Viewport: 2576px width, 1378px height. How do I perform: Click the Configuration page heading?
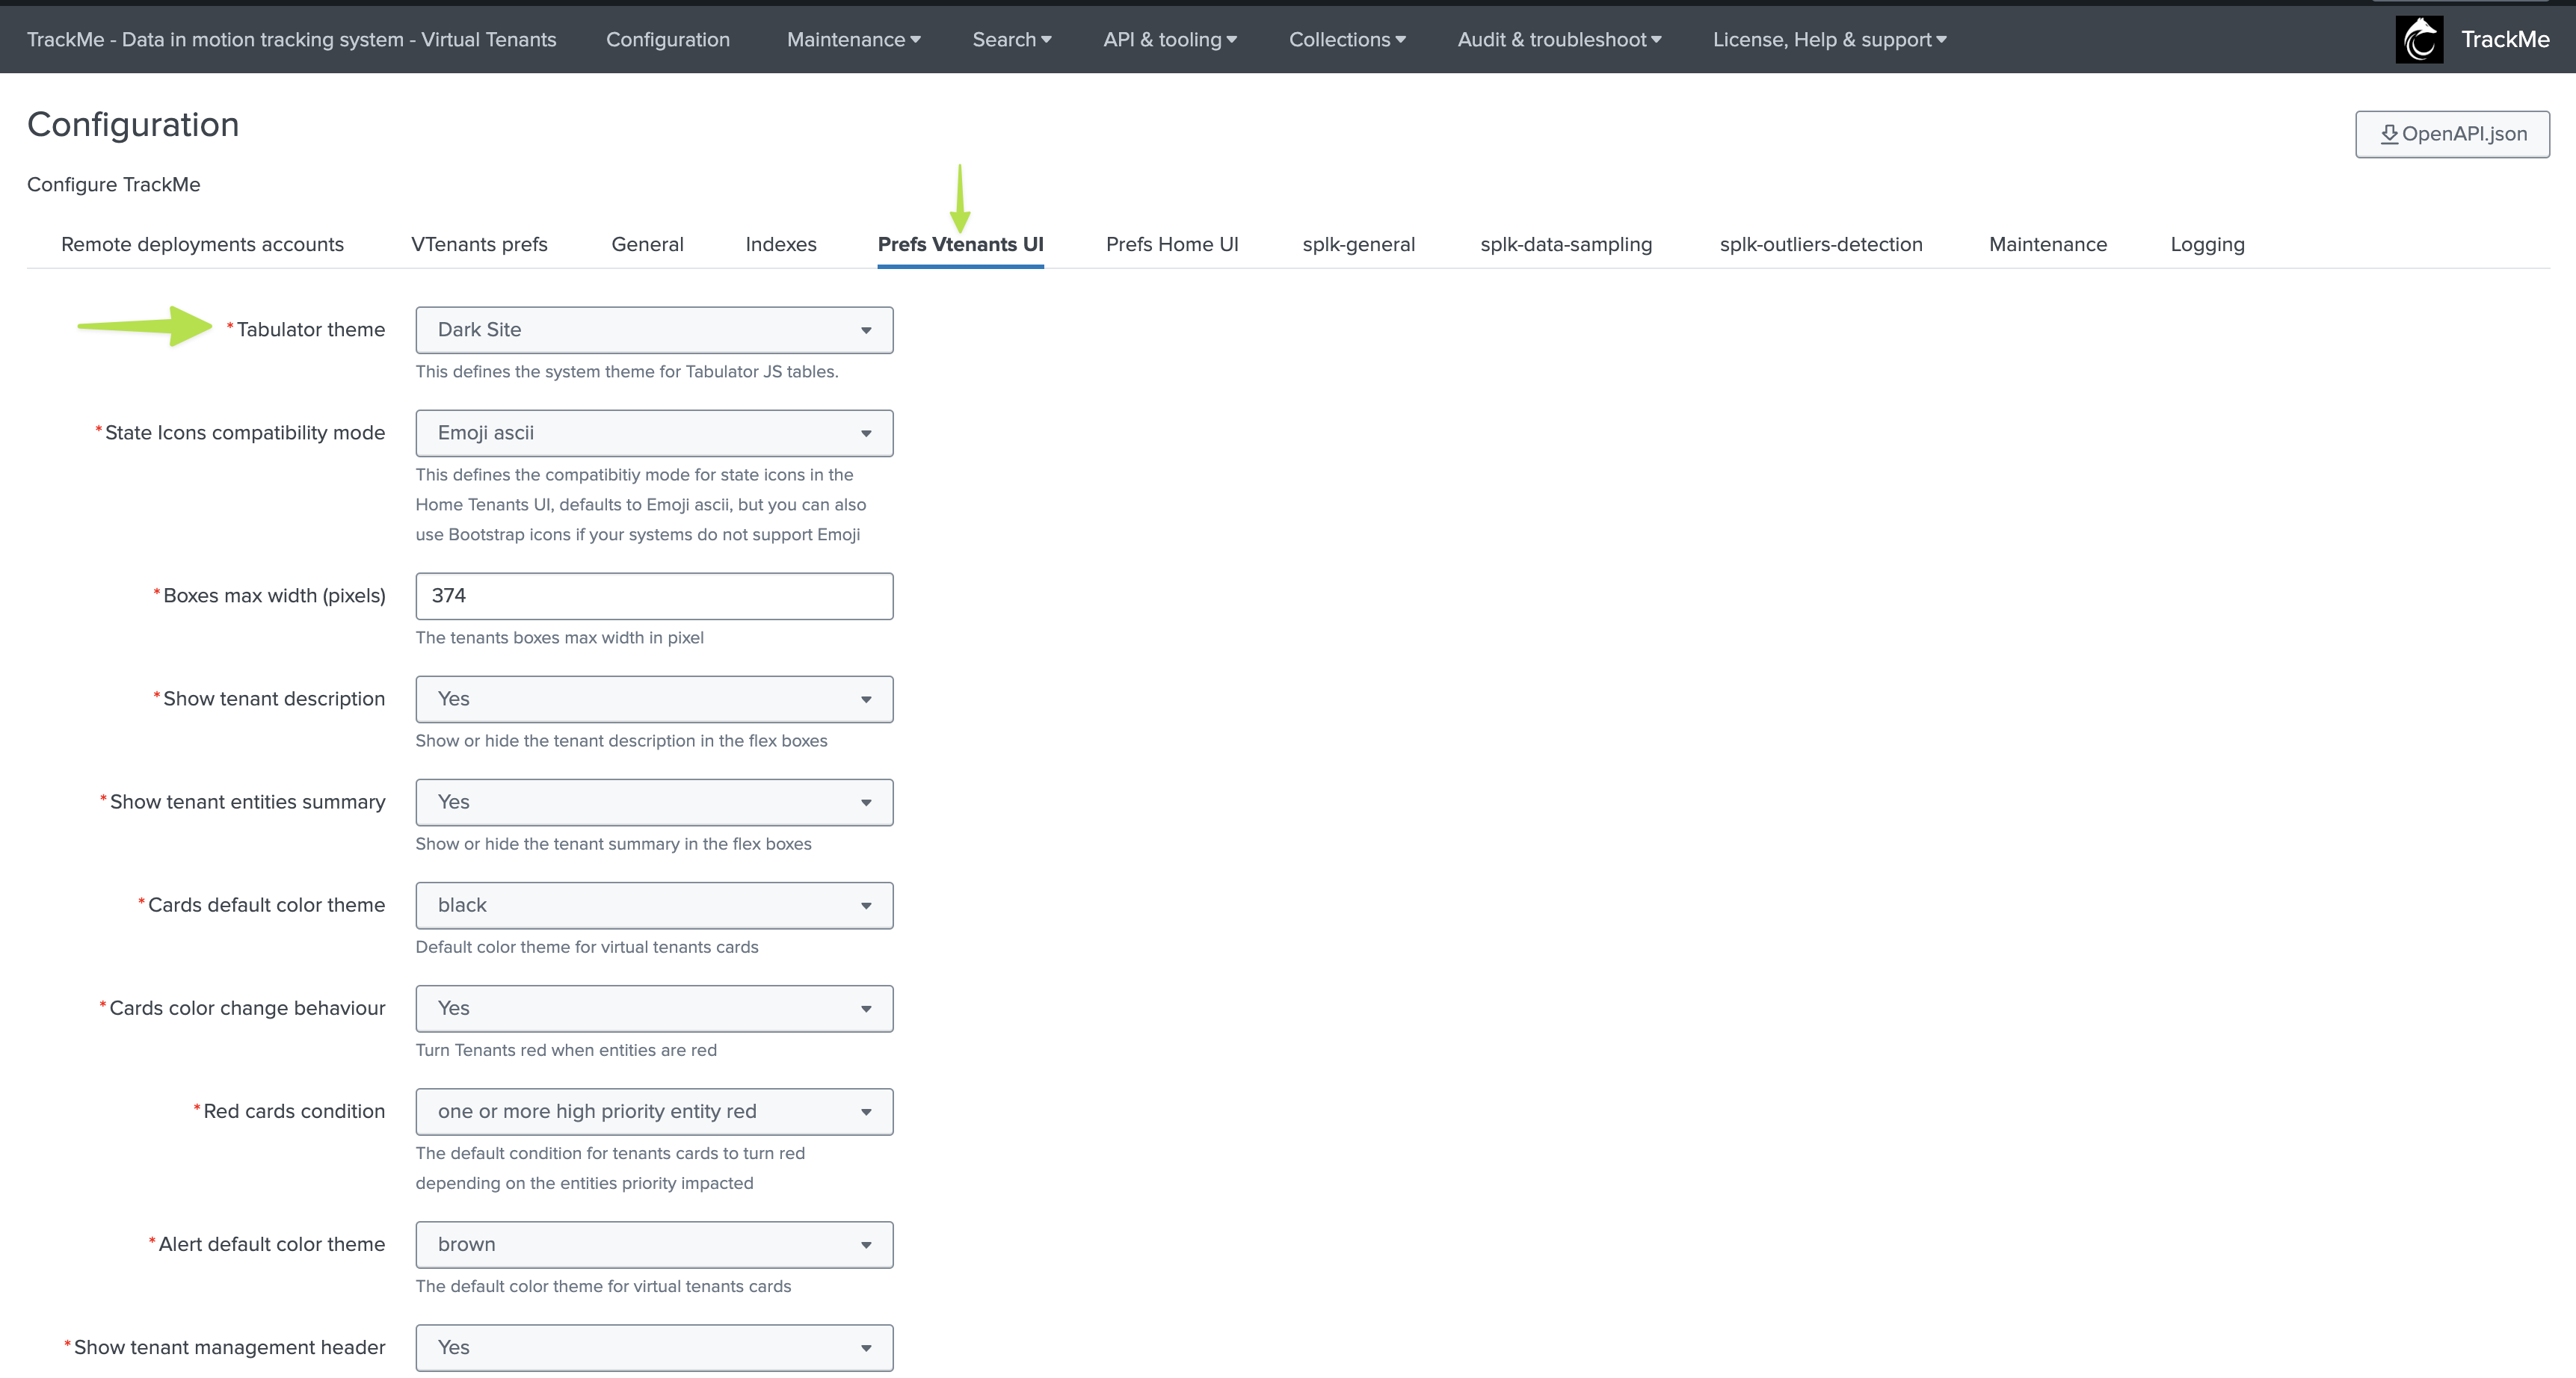tap(133, 124)
